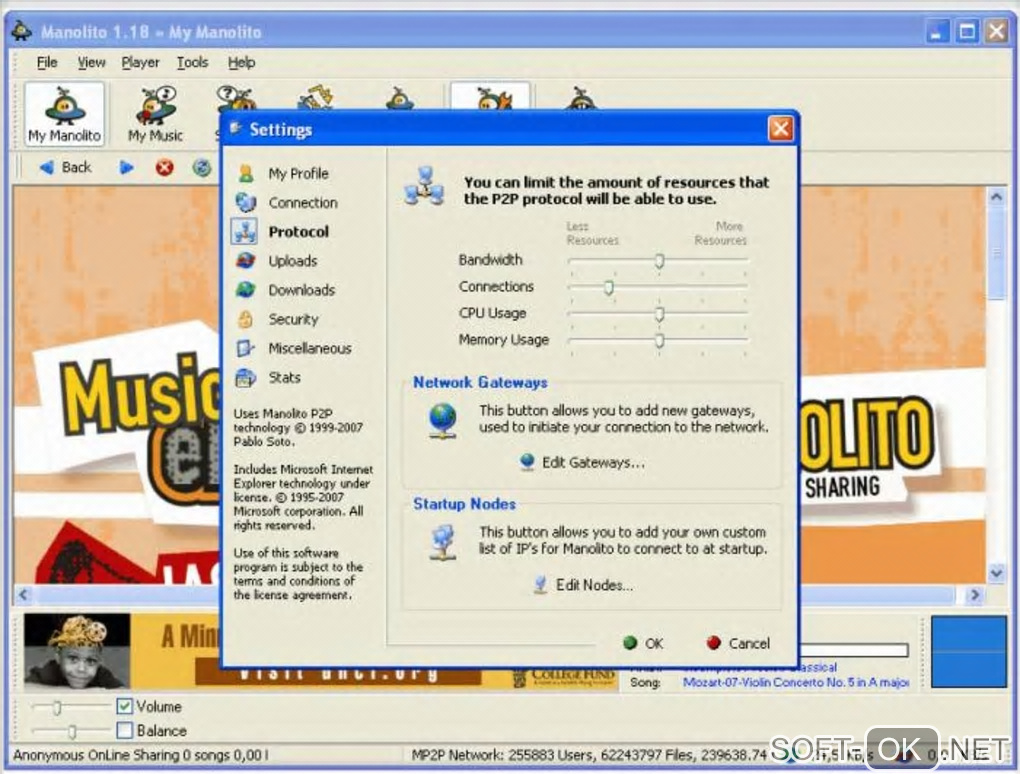The image size is (1020, 774).
Task: Open Stats settings page
Action: [284, 377]
